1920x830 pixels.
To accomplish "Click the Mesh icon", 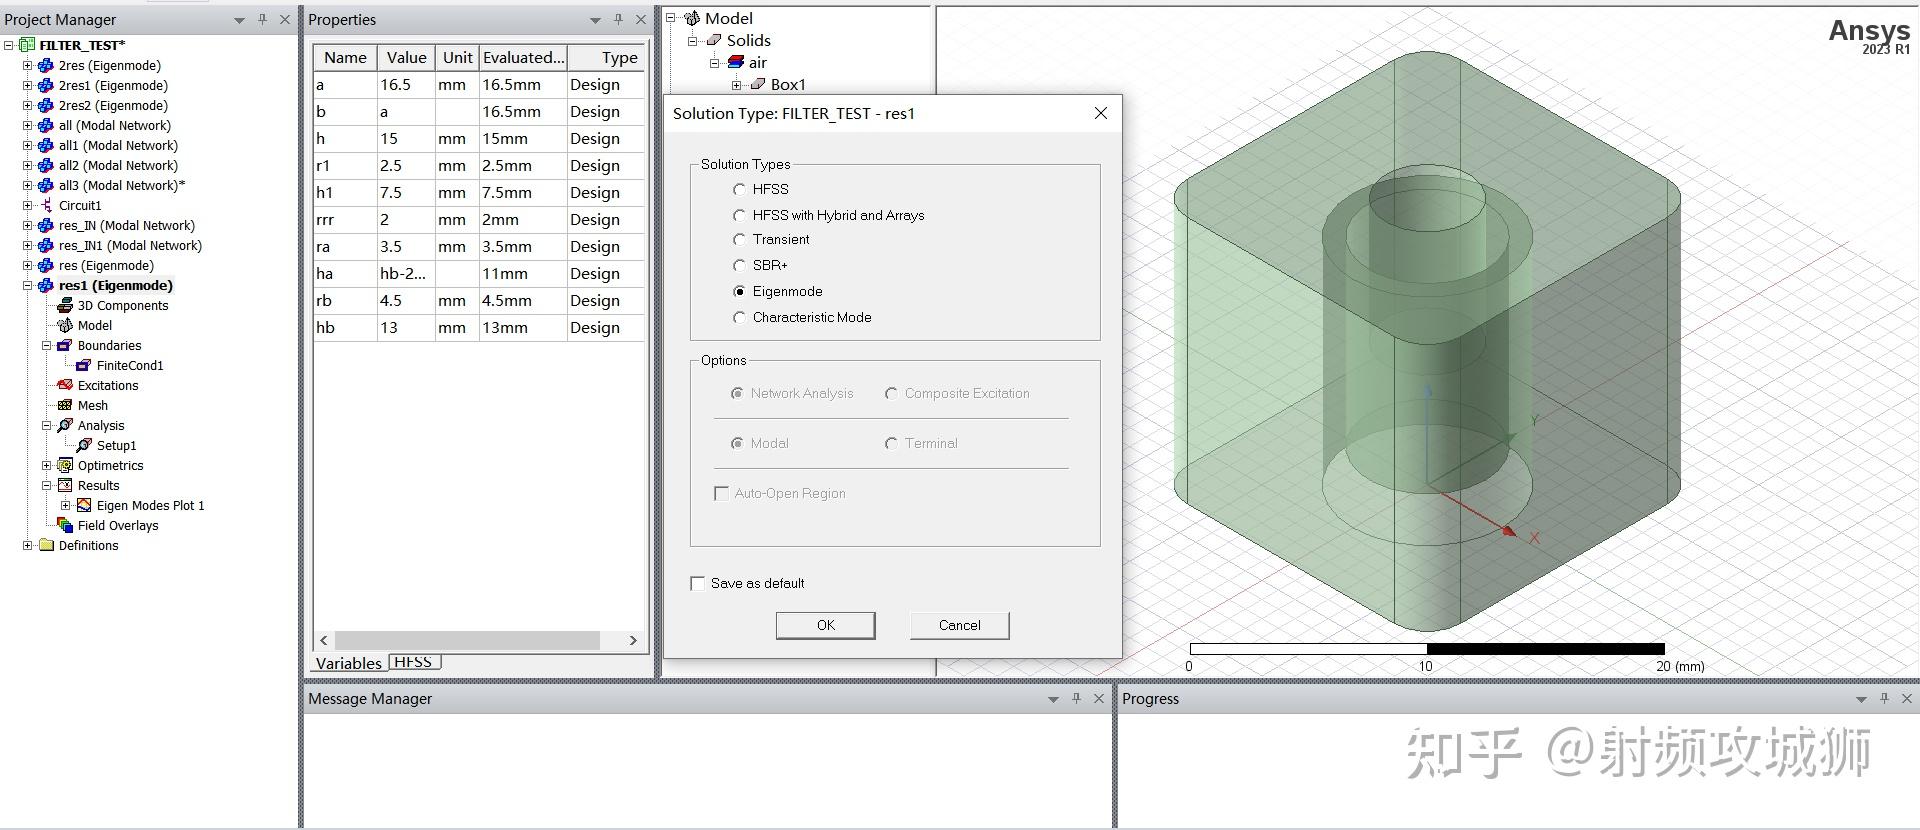I will (x=65, y=405).
